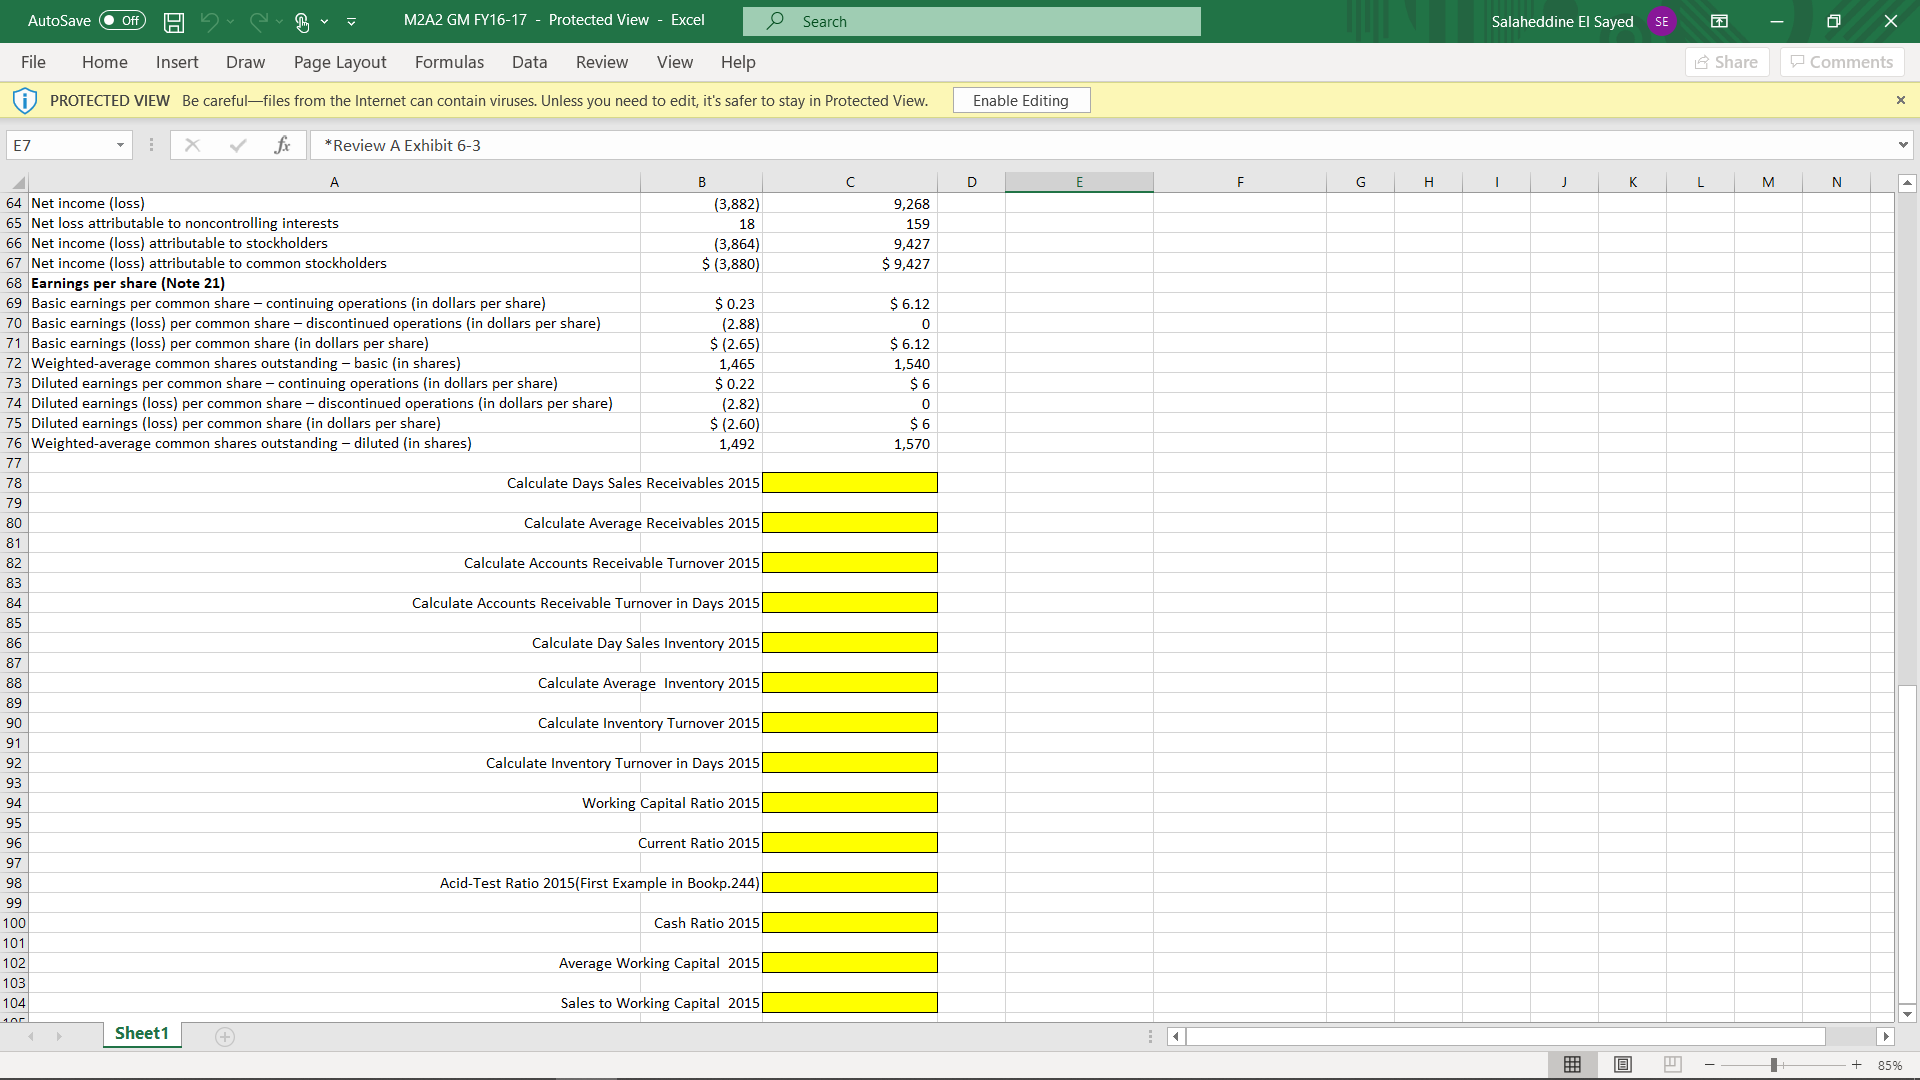Image resolution: width=1920 pixels, height=1080 pixels.
Task: Click the Redo icon
Action: 259,21
